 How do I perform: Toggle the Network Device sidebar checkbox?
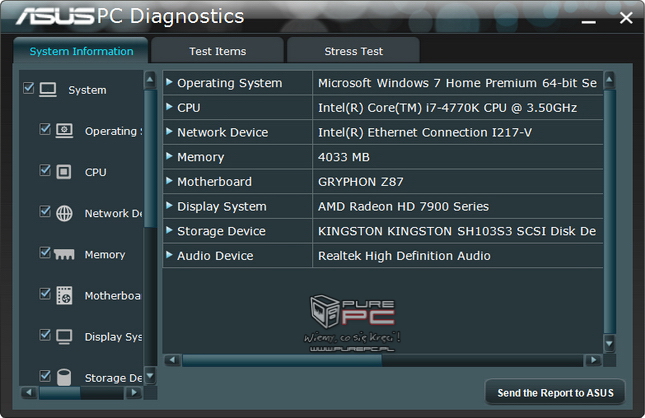pyautogui.click(x=45, y=211)
